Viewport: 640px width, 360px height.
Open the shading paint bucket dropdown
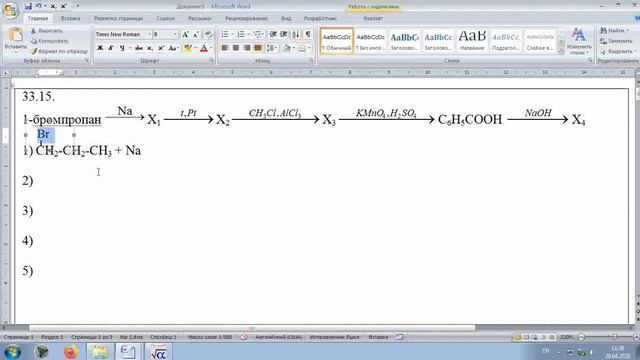(x=288, y=48)
